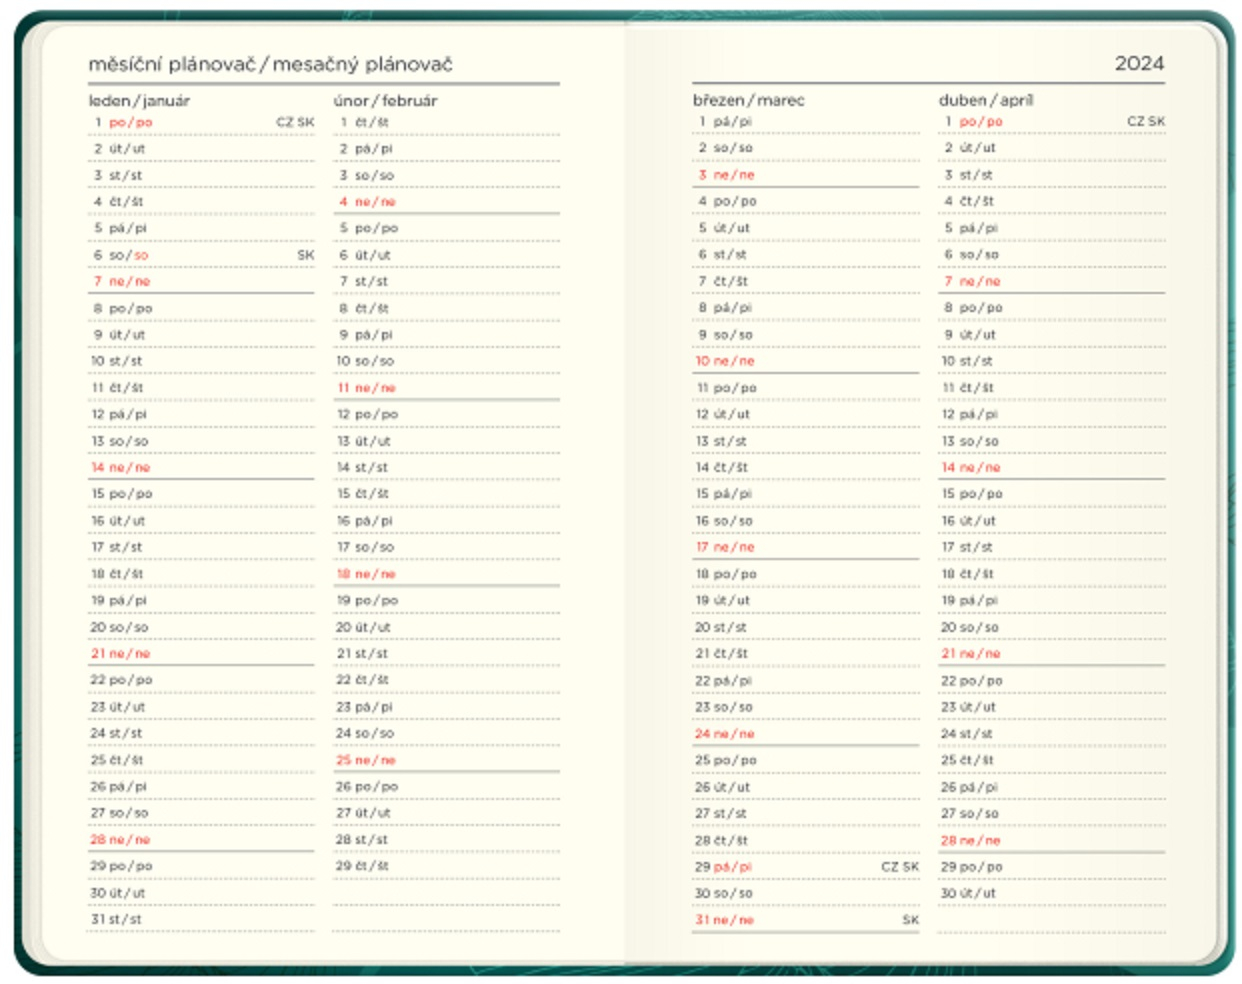The image size is (1242, 984).
Task: Click the 2024 year label
Action: coord(1139,63)
